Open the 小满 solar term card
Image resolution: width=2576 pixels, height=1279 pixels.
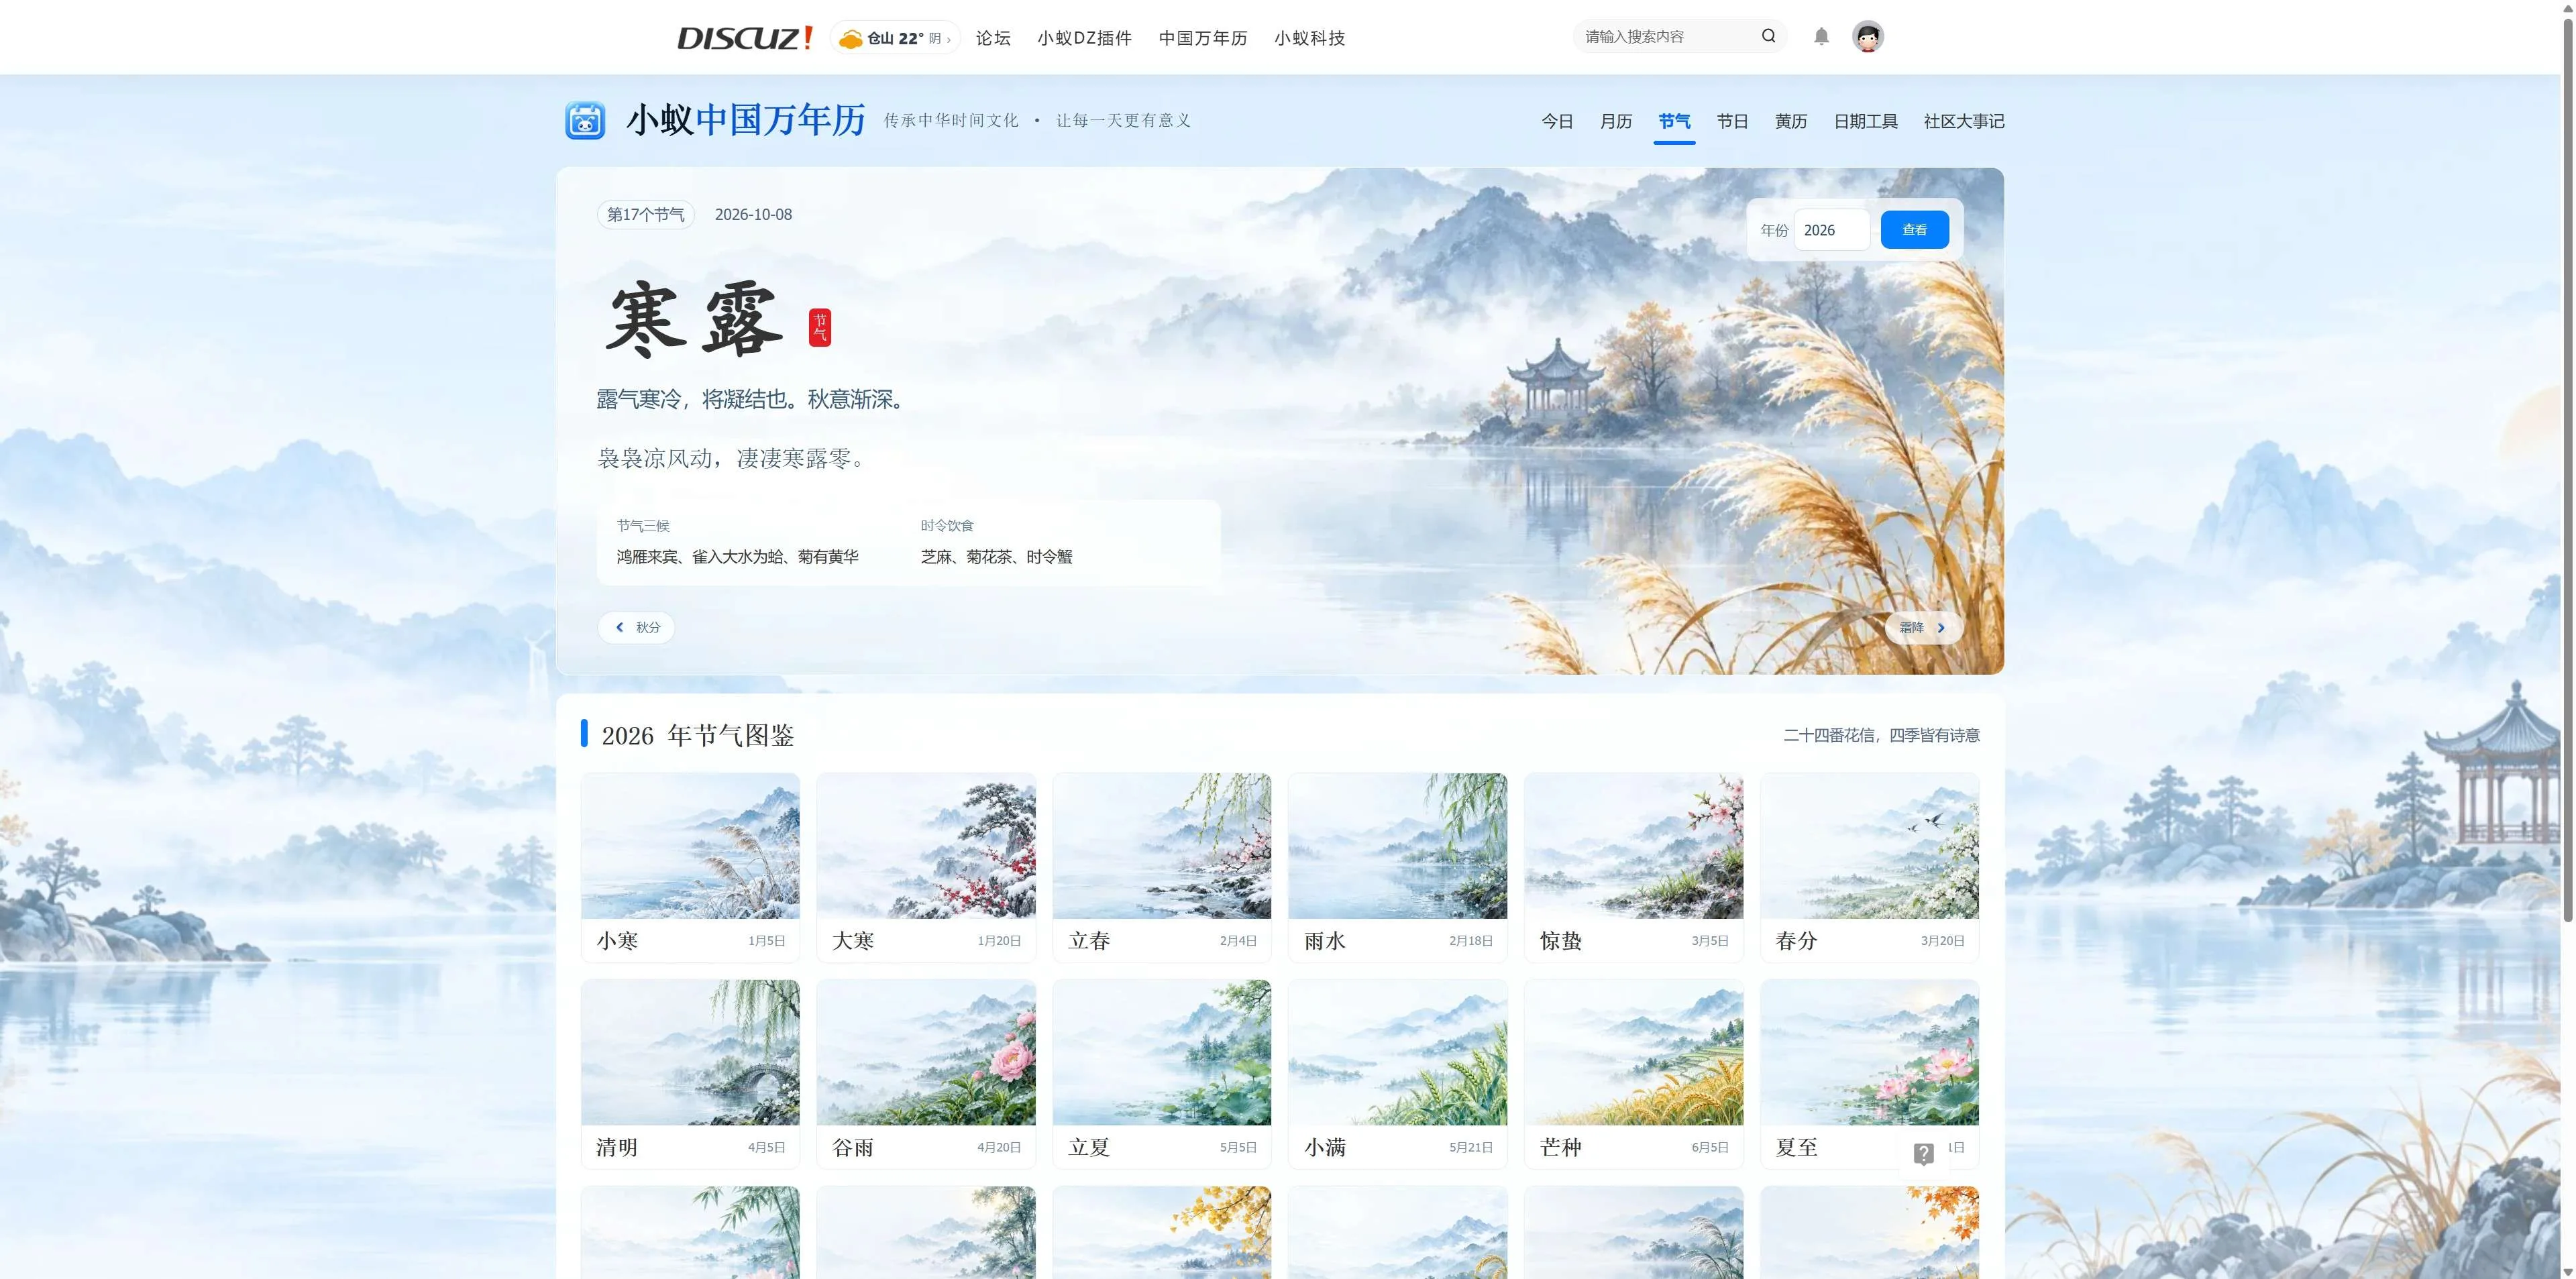point(1397,1074)
